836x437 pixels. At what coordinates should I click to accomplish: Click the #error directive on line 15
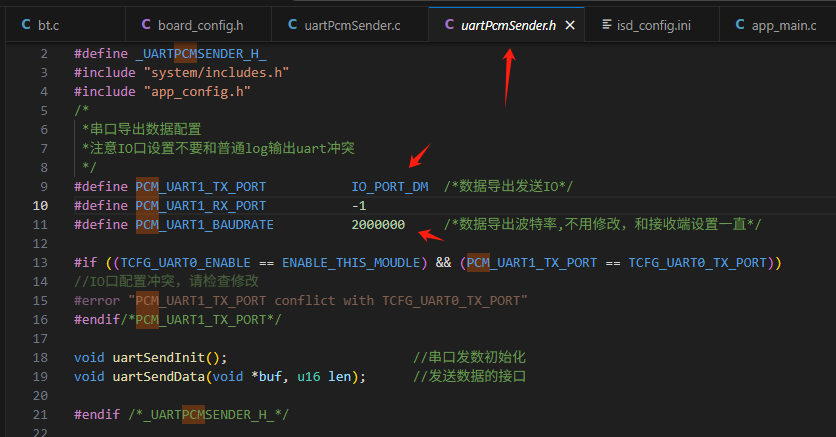pyautogui.click(x=97, y=301)
